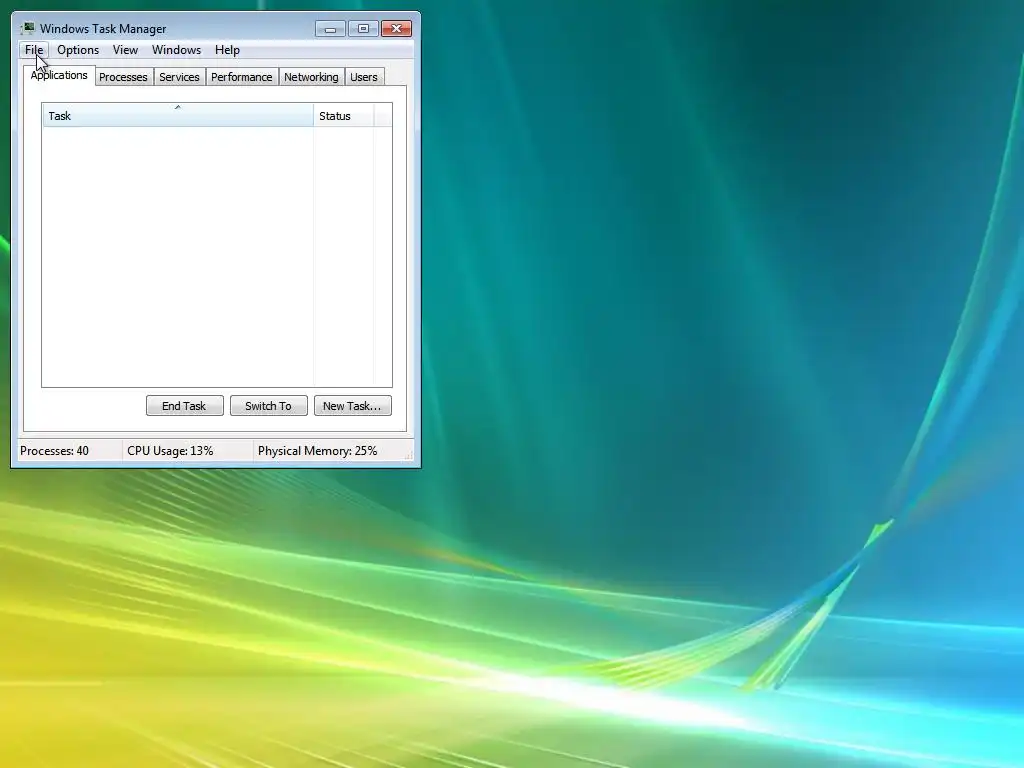
Task: Select the Applications tab
Action: (59, 75)
